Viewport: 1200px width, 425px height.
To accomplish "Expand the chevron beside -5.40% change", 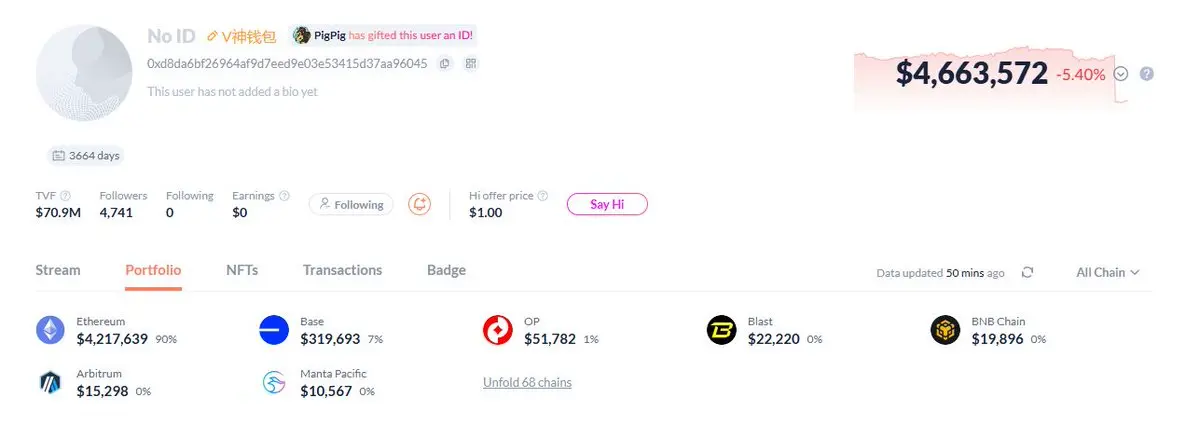I will coord(1121,73).
